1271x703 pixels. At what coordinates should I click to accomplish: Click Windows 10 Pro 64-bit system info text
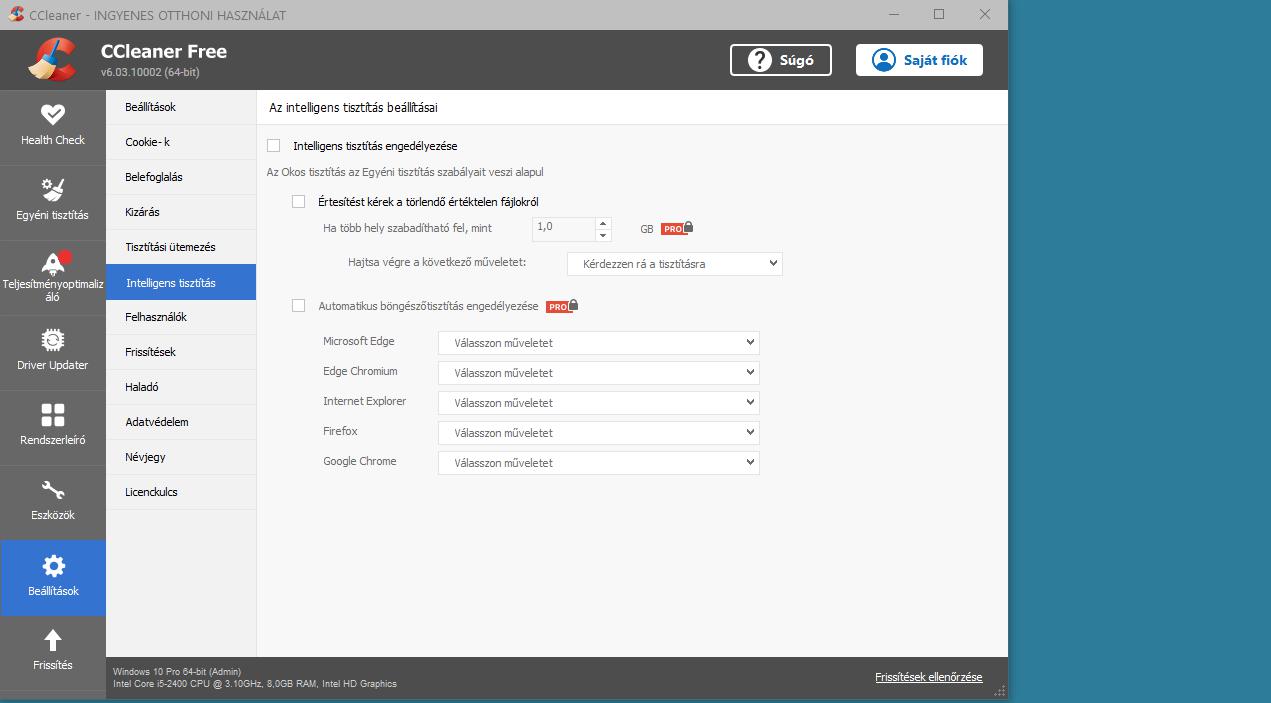(x=177, y=672)
